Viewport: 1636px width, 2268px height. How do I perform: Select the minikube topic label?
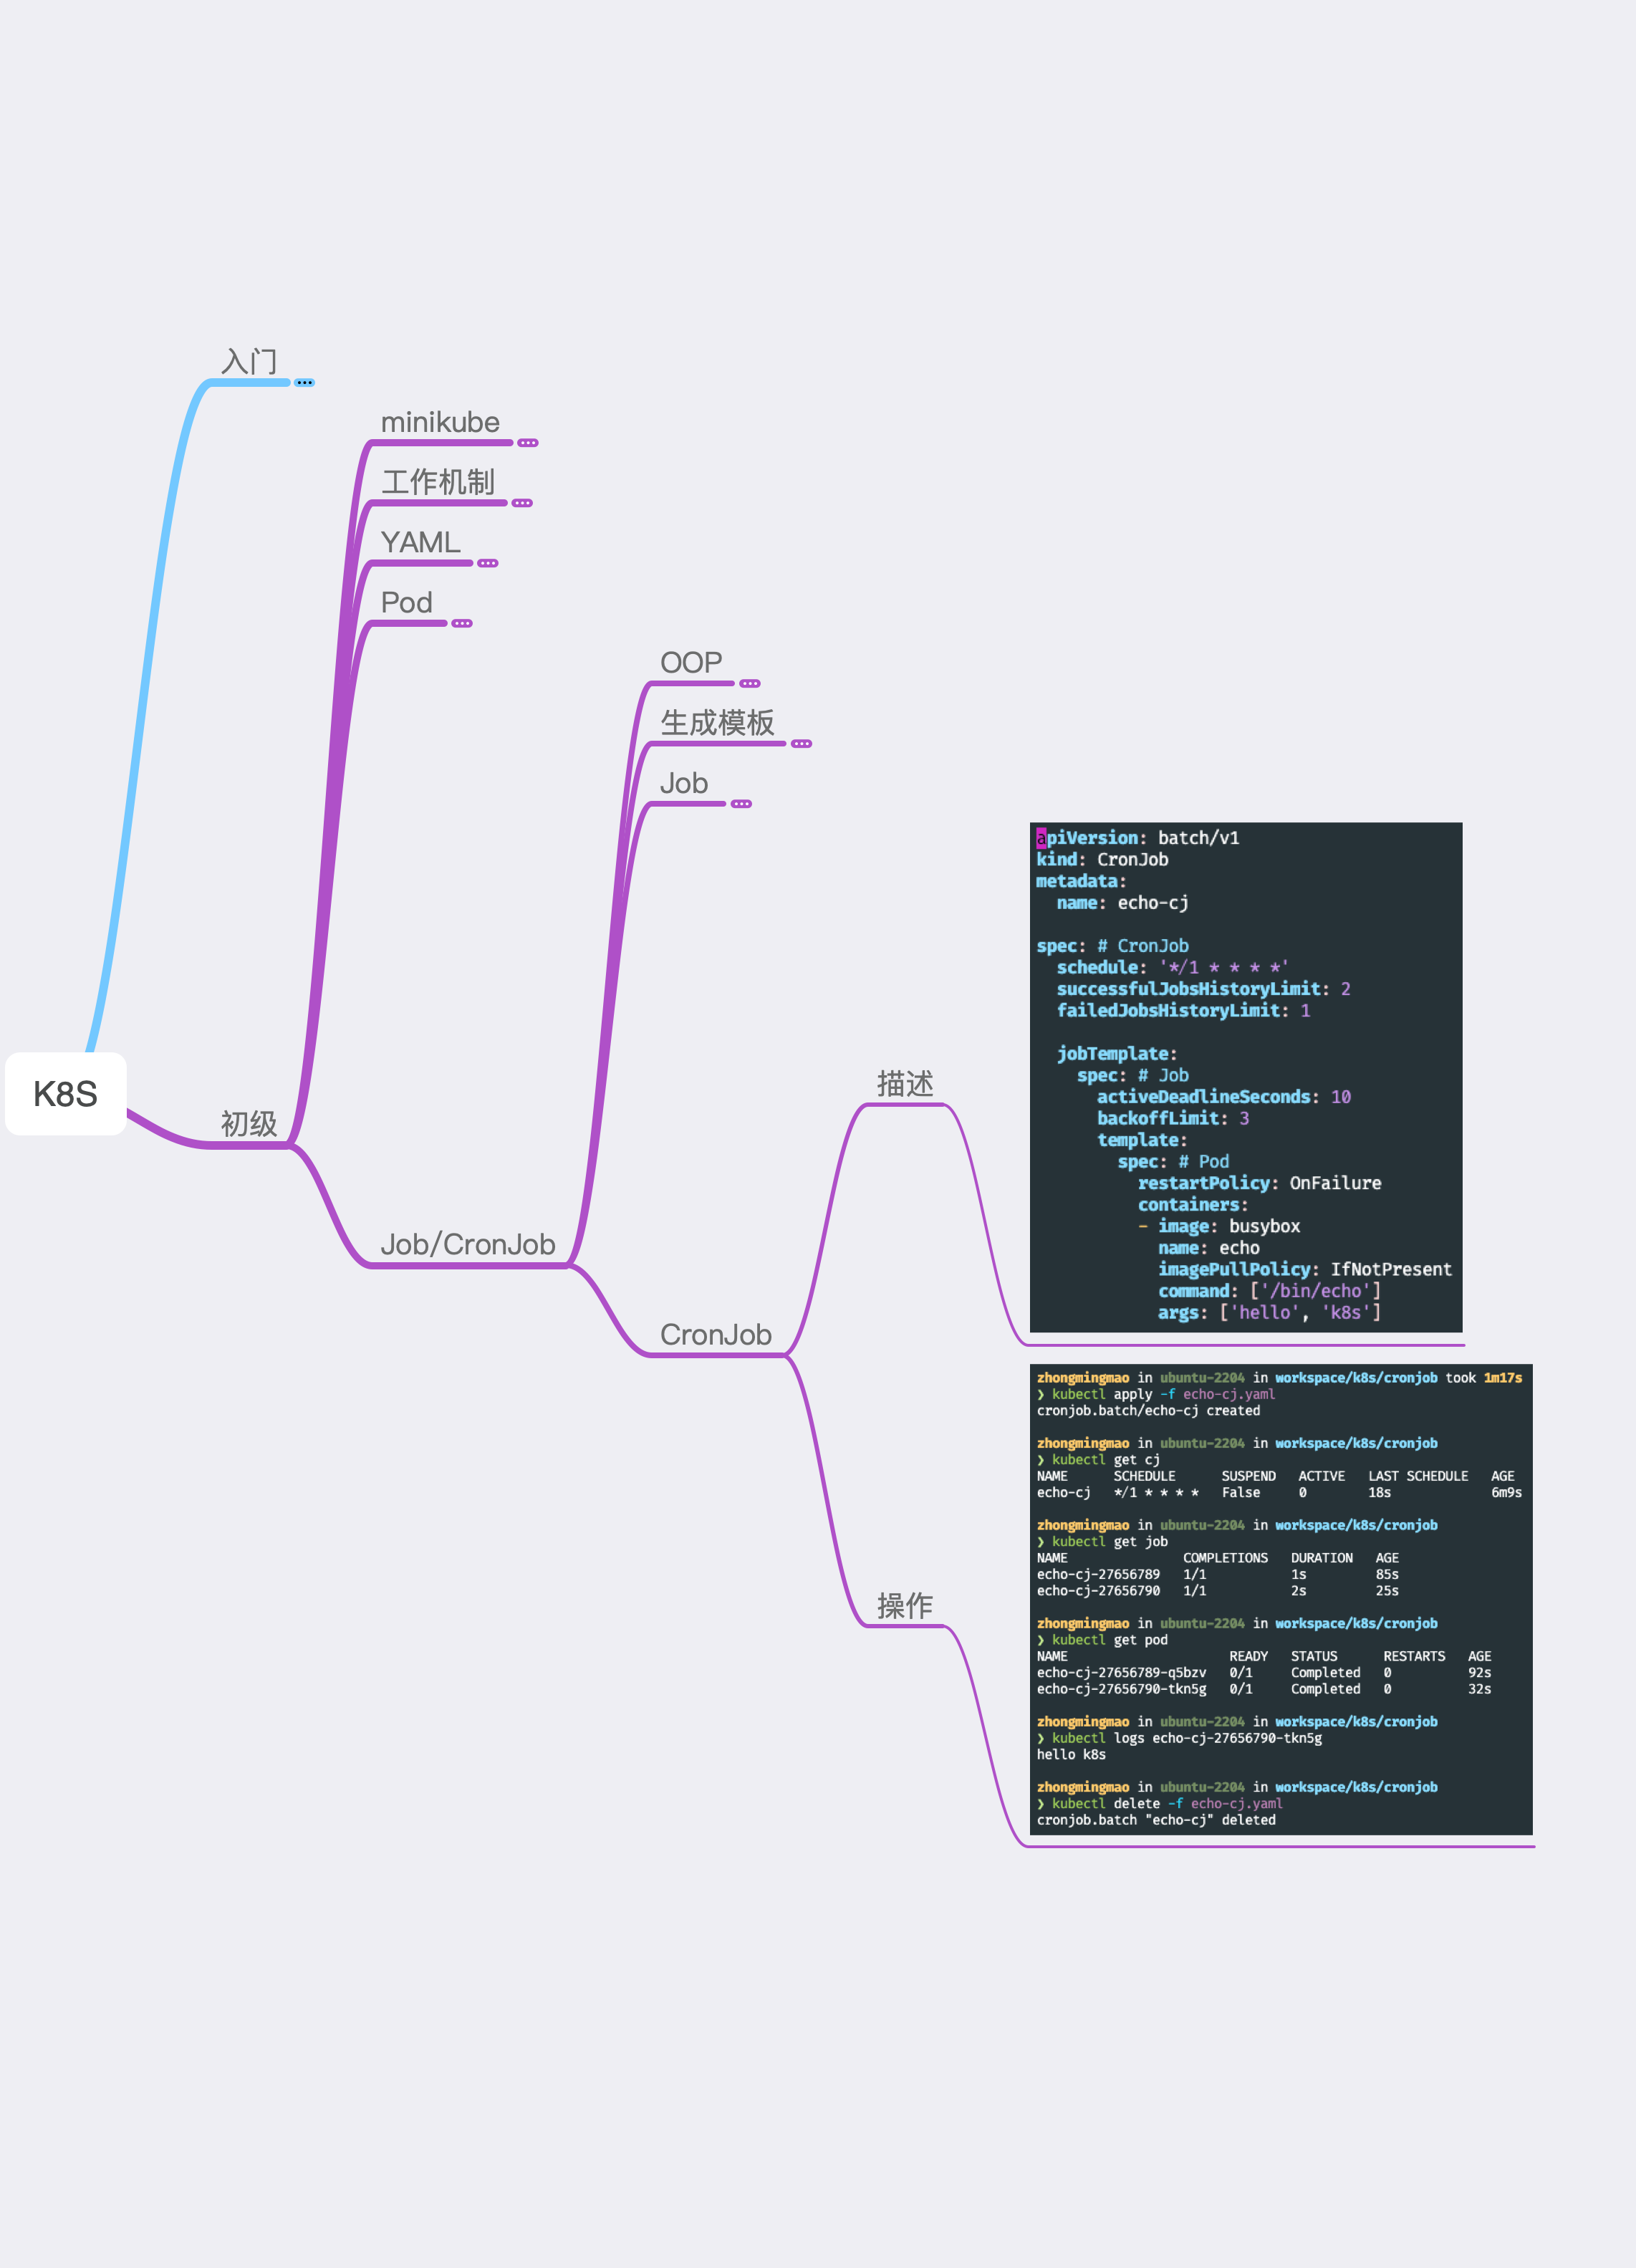(440, 422)
